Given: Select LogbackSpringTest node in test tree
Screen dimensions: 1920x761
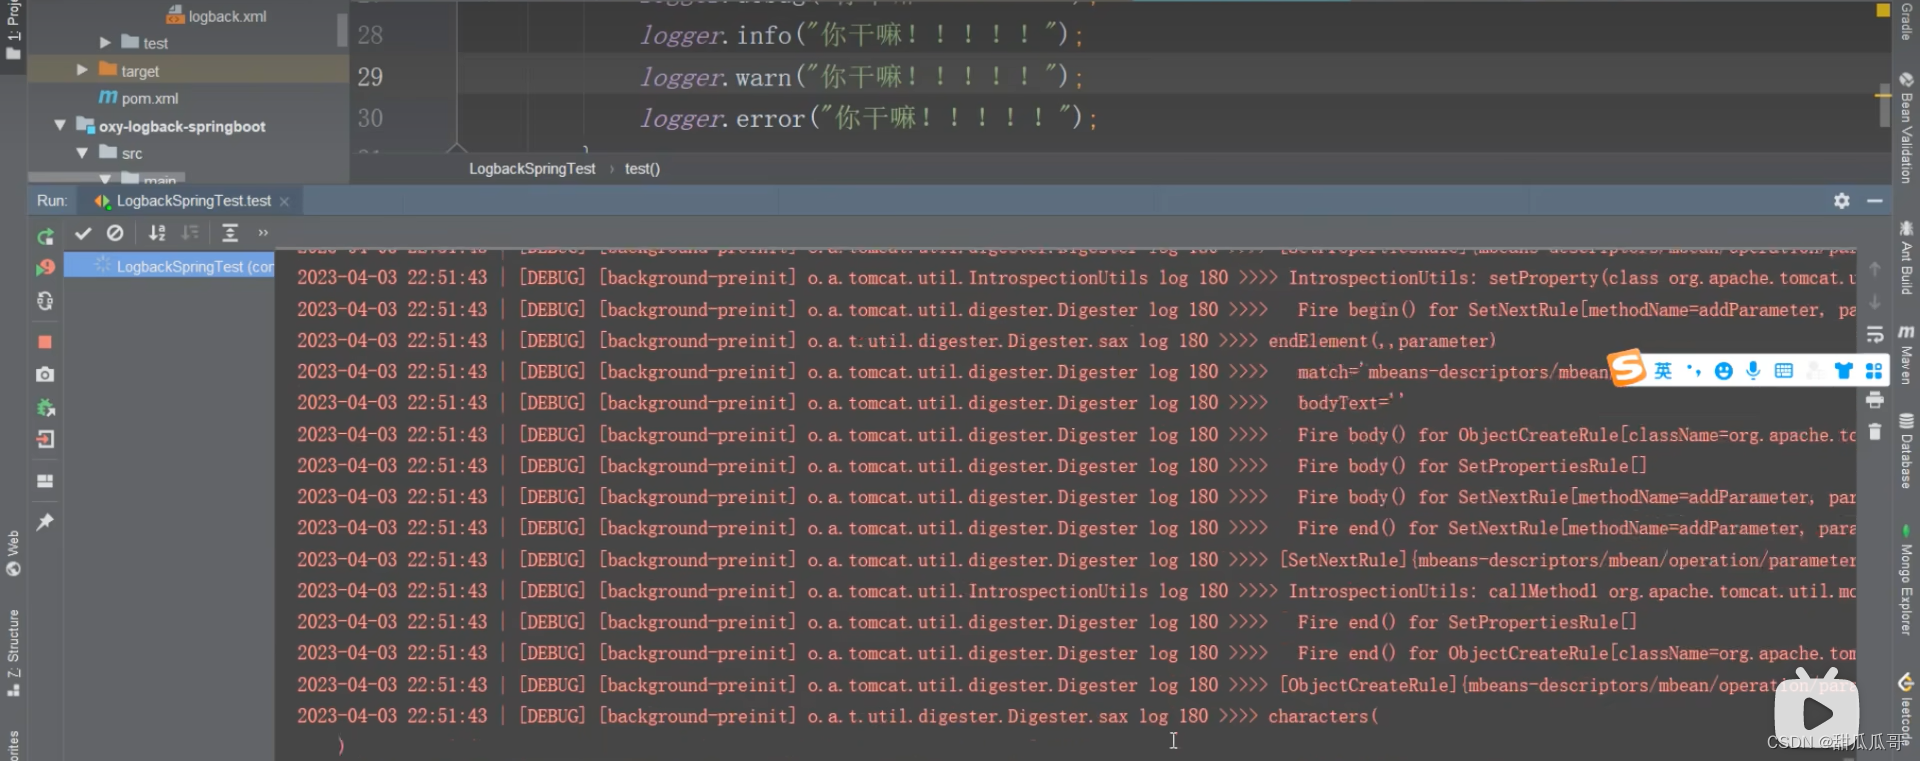Looking at the screenshot, I should coord(170,266).
